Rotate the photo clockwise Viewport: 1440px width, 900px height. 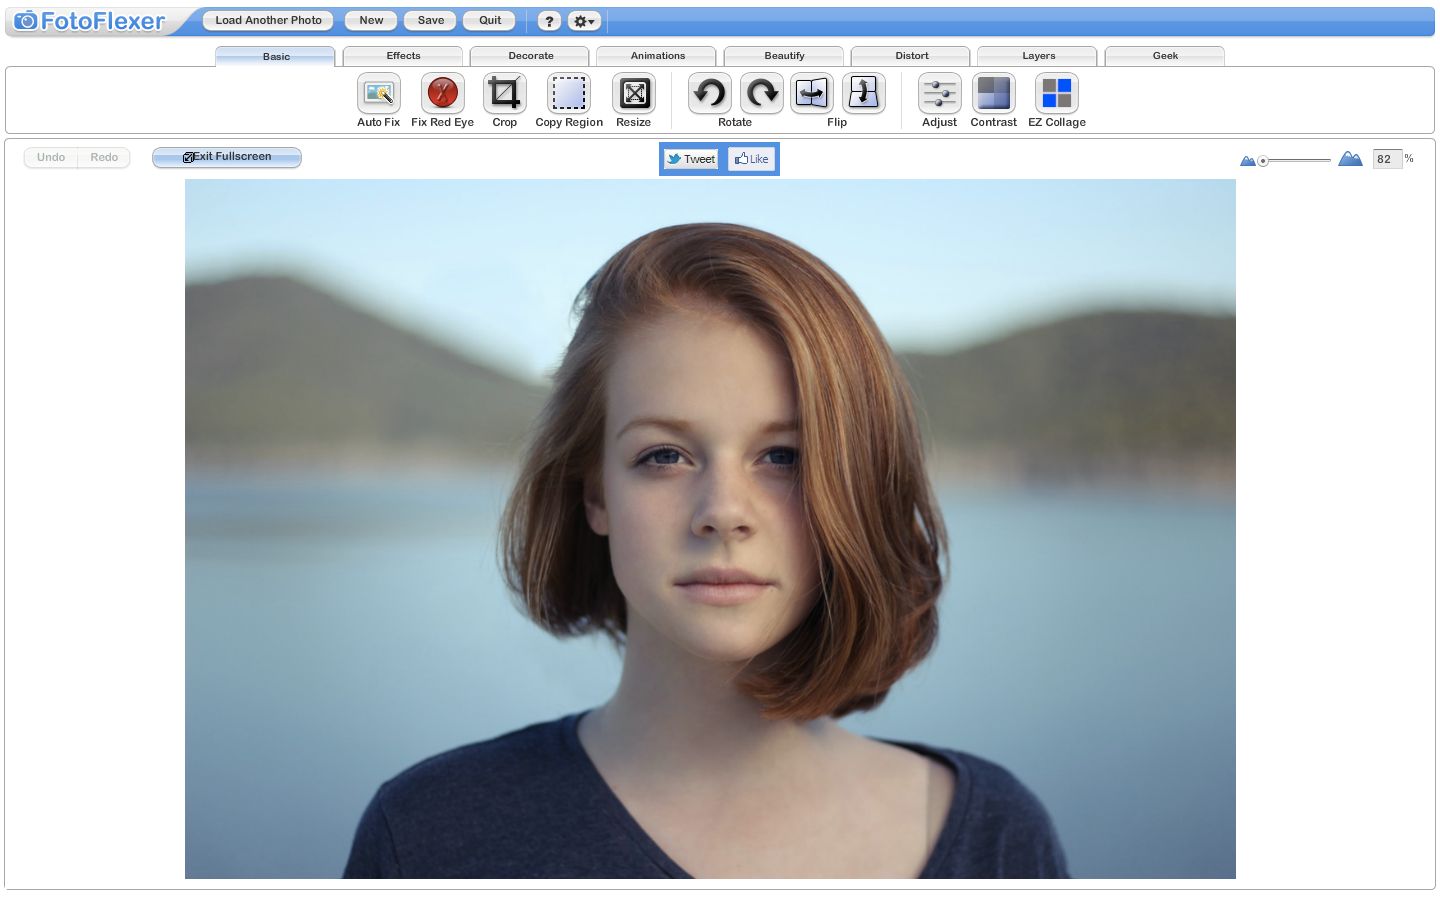click(x=762, y=94)
